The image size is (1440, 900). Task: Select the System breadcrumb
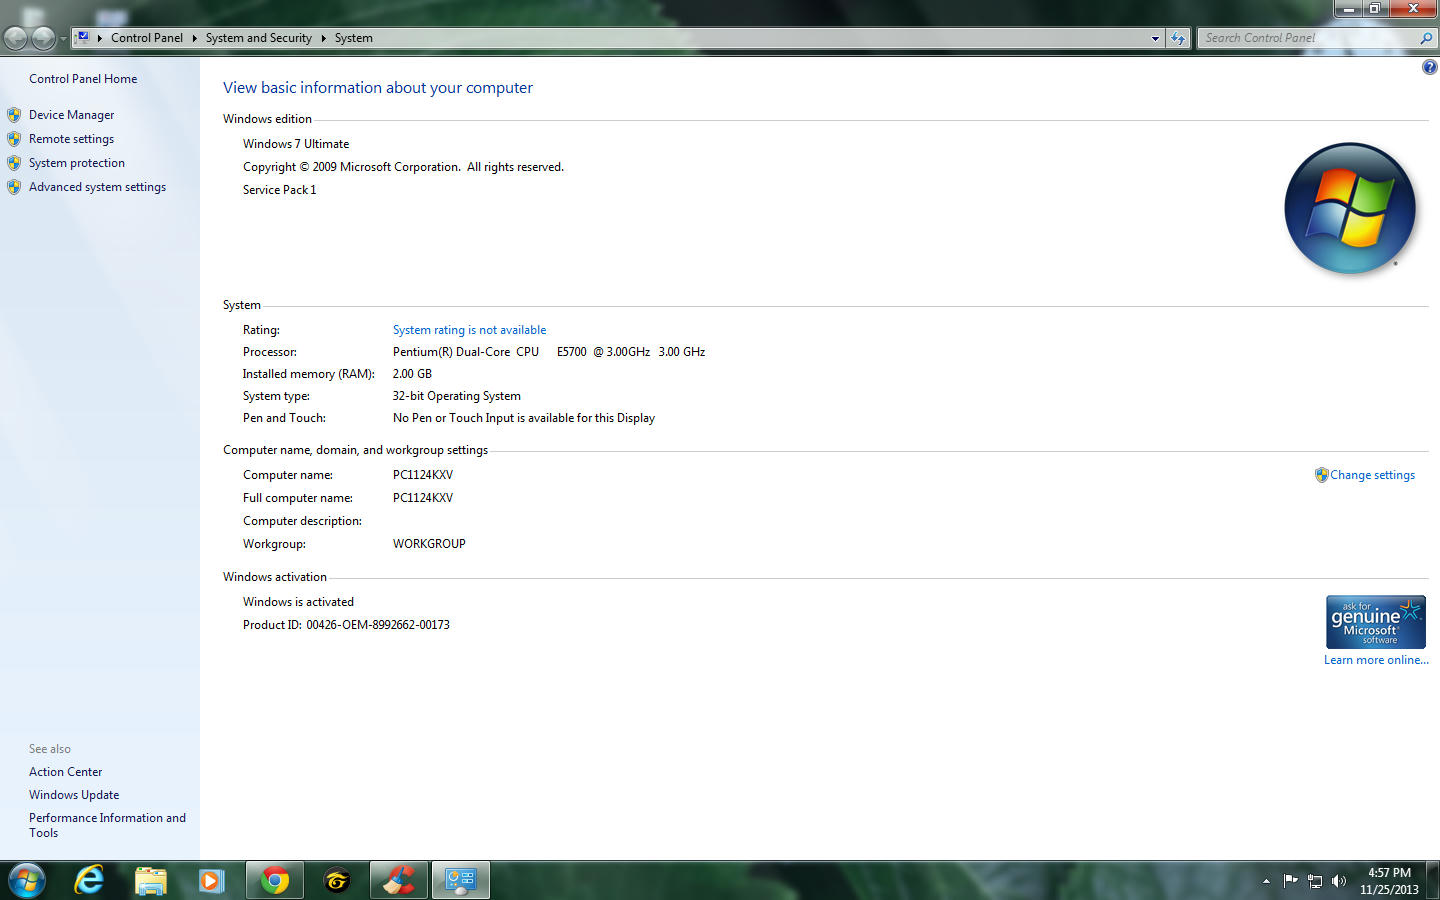click(354, 38)
